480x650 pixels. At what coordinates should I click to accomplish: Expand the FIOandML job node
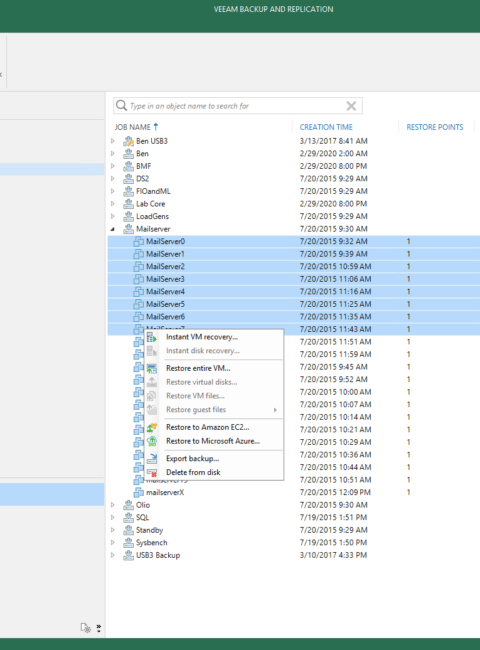113,191
